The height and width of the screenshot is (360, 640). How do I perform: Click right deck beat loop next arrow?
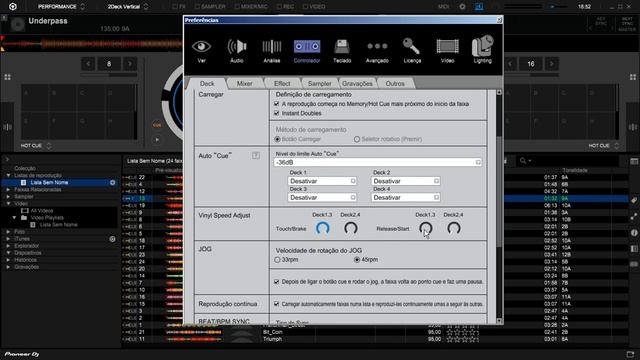point(551,64)
